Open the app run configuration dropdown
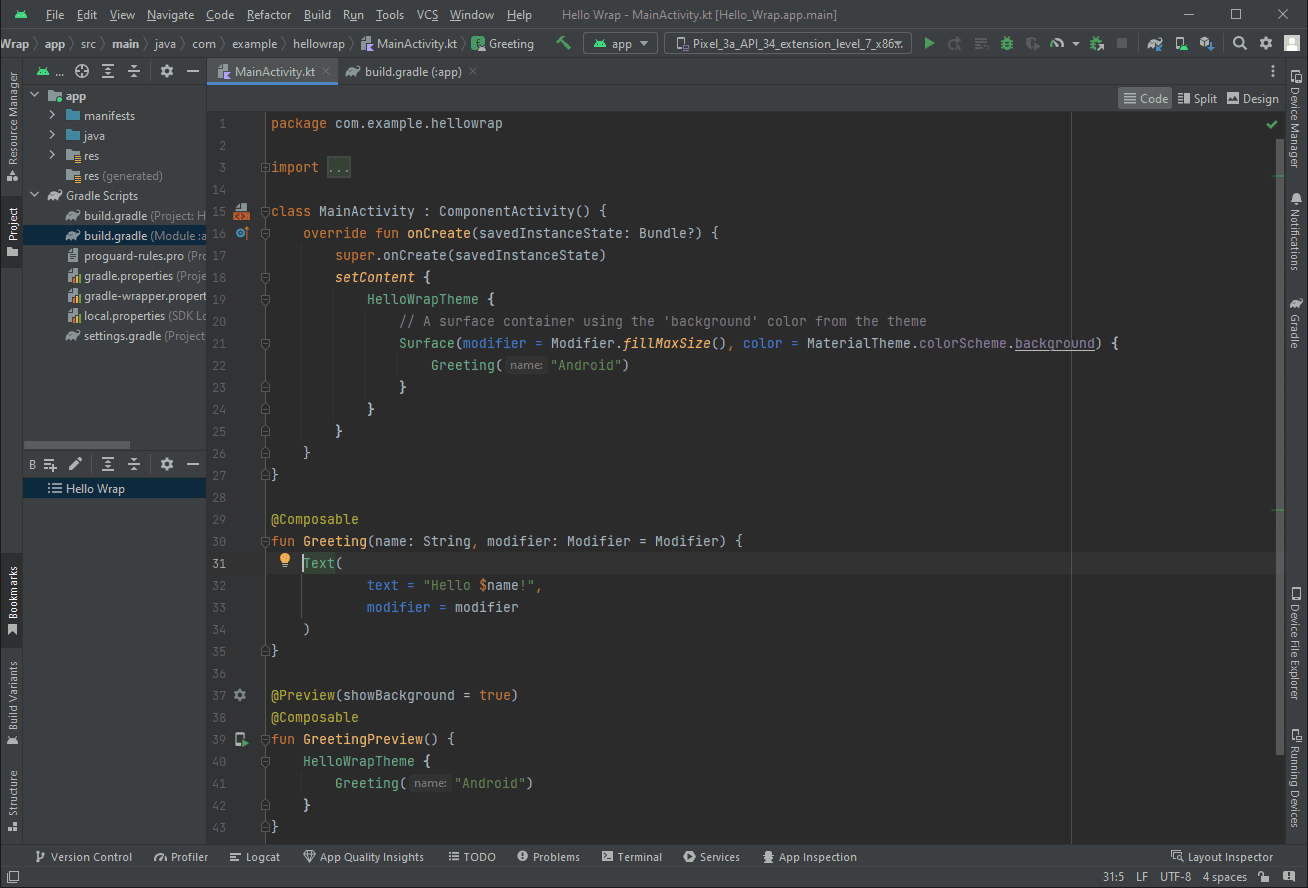 coord(620,44)
